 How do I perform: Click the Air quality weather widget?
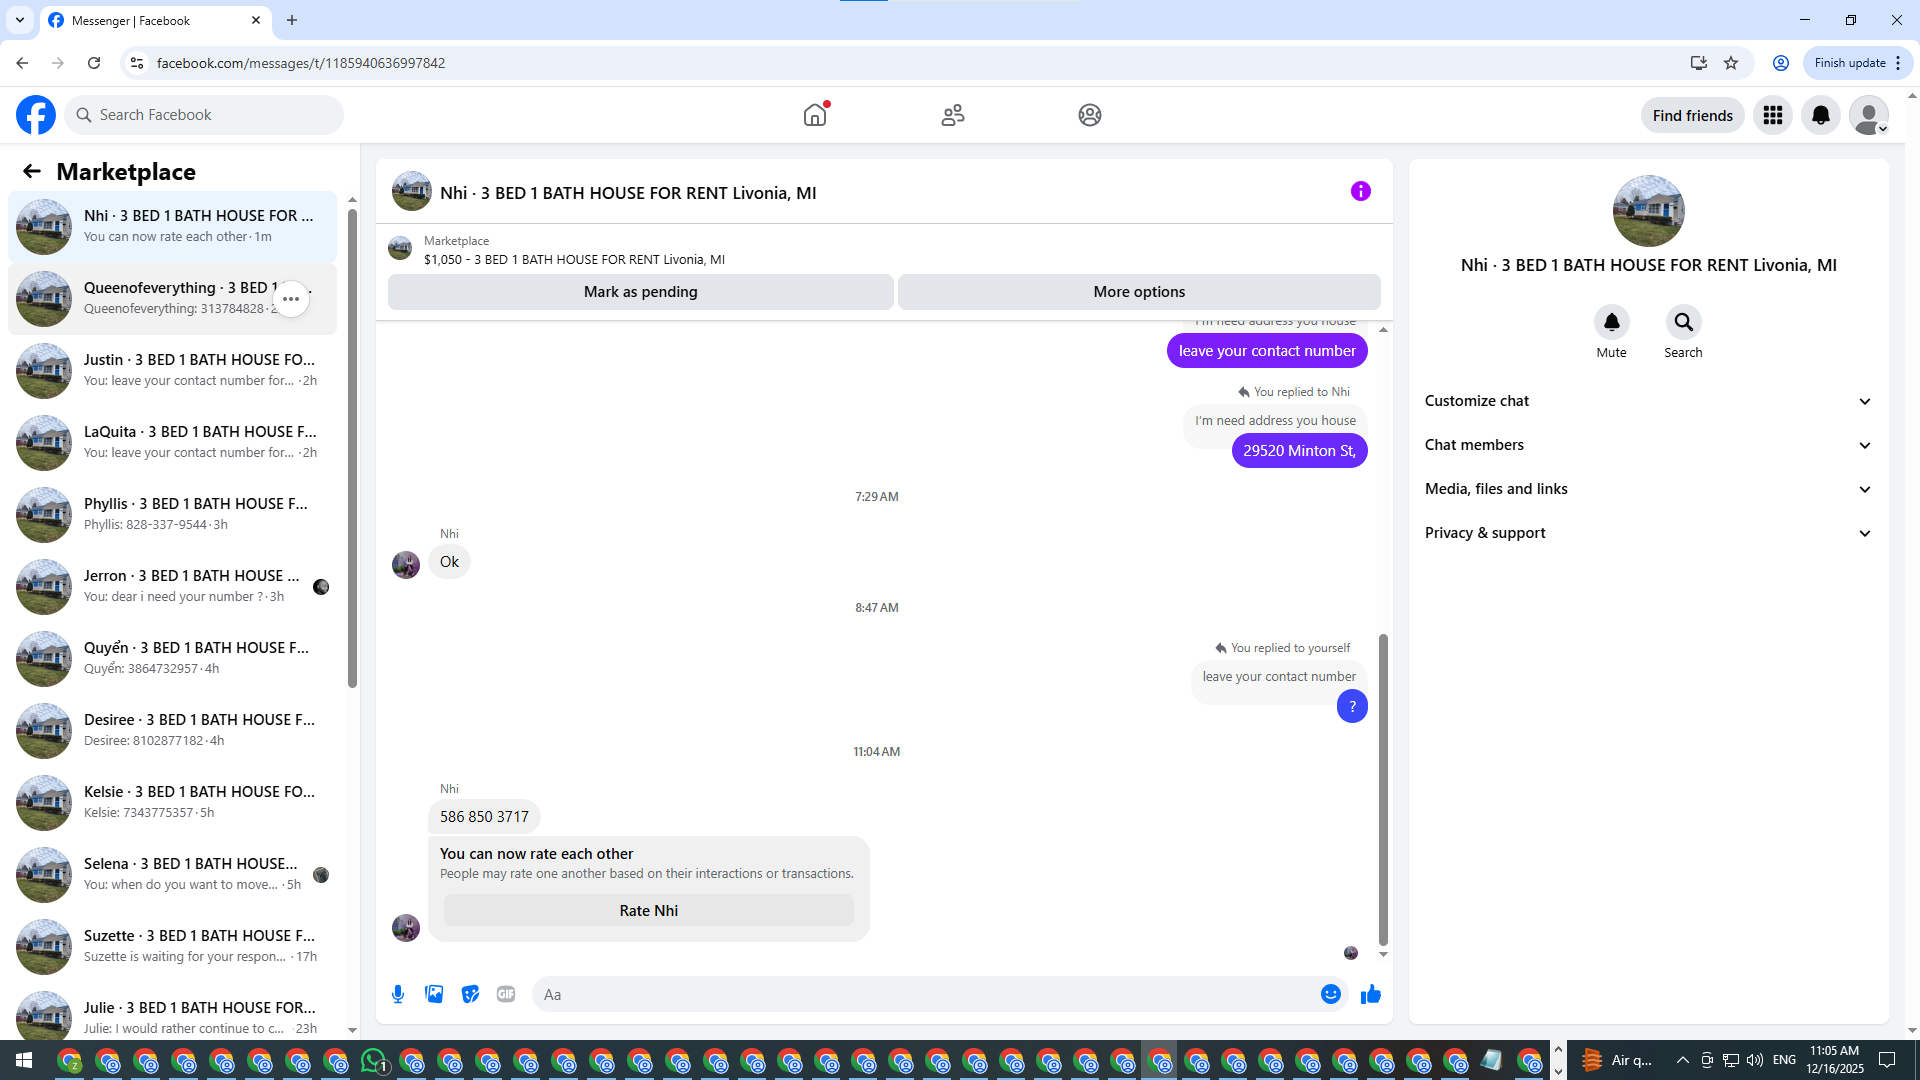pyautogui.click(x=1618, y=1060)
